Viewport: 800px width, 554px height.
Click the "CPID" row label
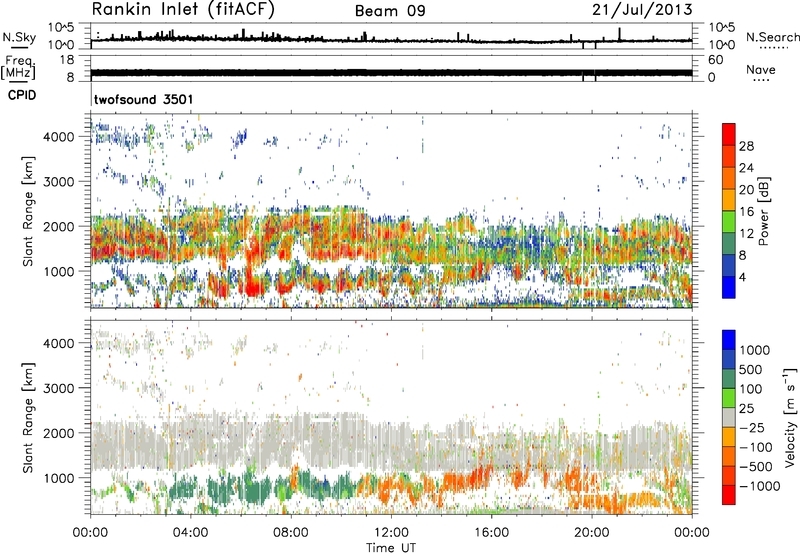point(22,95)
